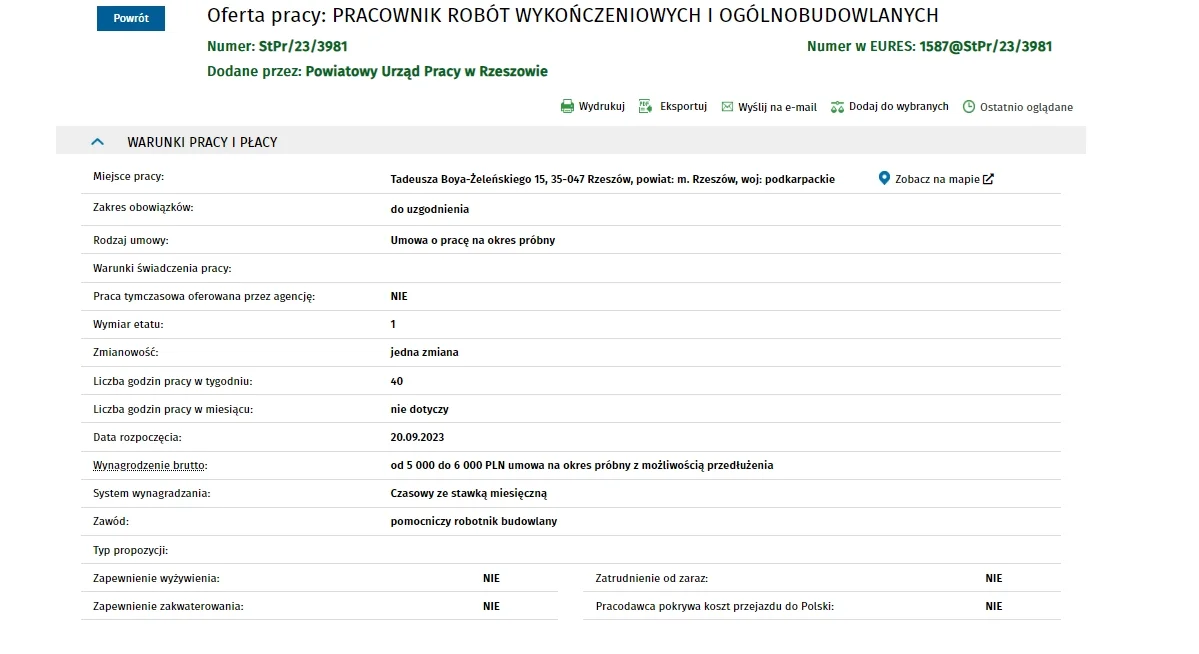Click the export file icon beside Eksportuj
The image size is (1199, 654).
click(645, 107)
